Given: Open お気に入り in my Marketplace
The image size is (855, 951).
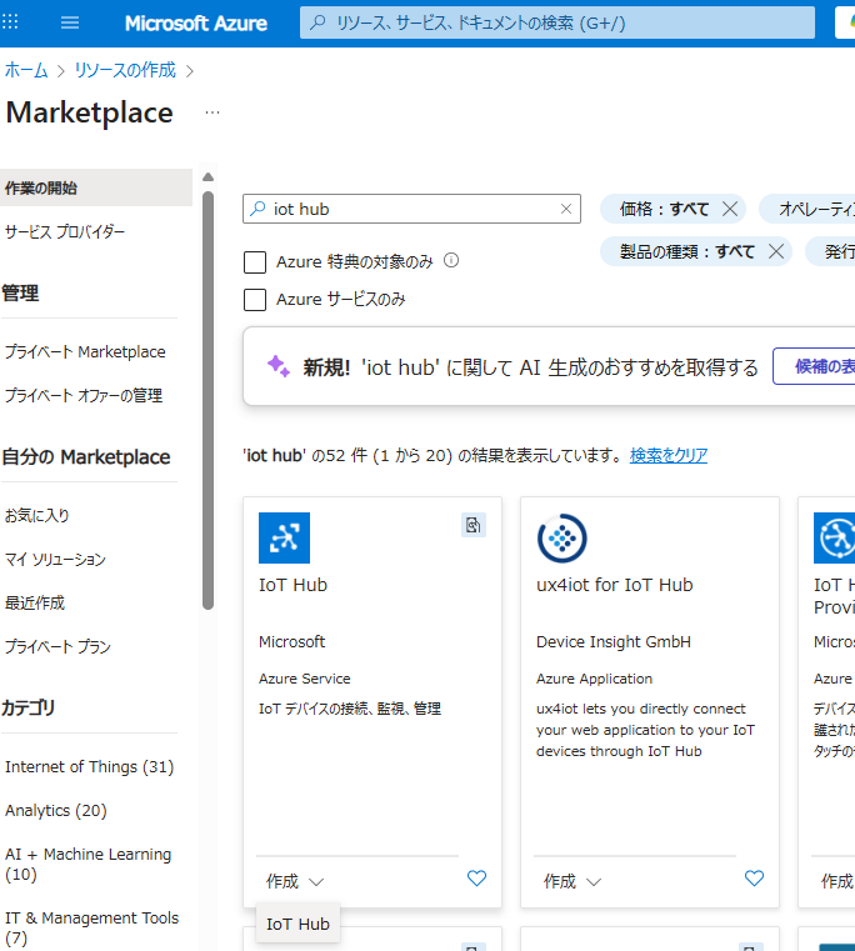Looking at the screenshot, I should [x=37, y=516].
